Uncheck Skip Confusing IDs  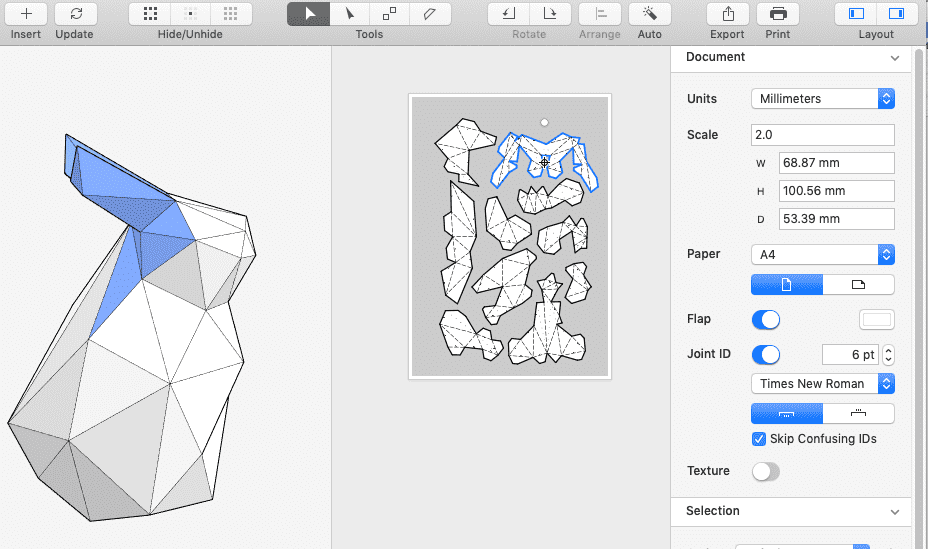(x=758, y=439)
